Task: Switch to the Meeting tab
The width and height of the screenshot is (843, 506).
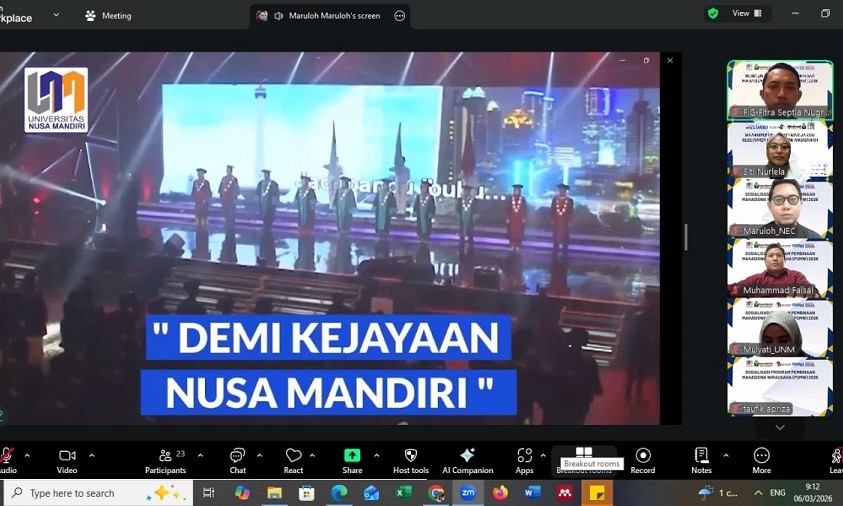Action: pyautogui.click(x=108, y=16)
